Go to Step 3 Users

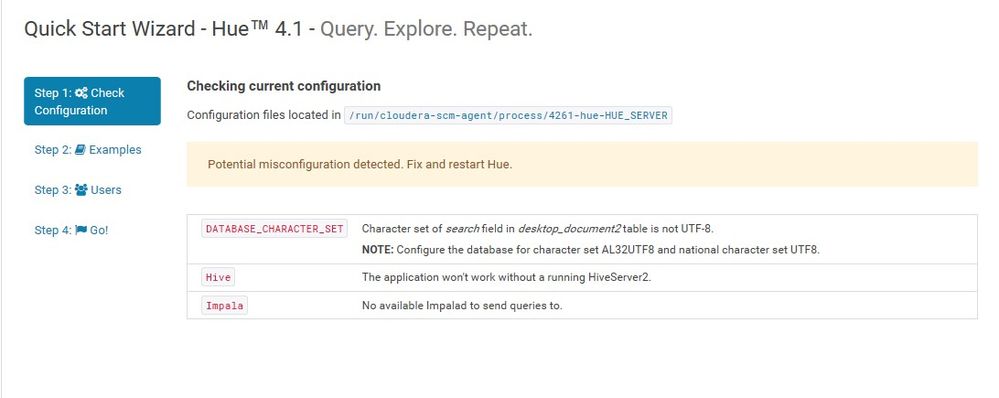[78, 190]
